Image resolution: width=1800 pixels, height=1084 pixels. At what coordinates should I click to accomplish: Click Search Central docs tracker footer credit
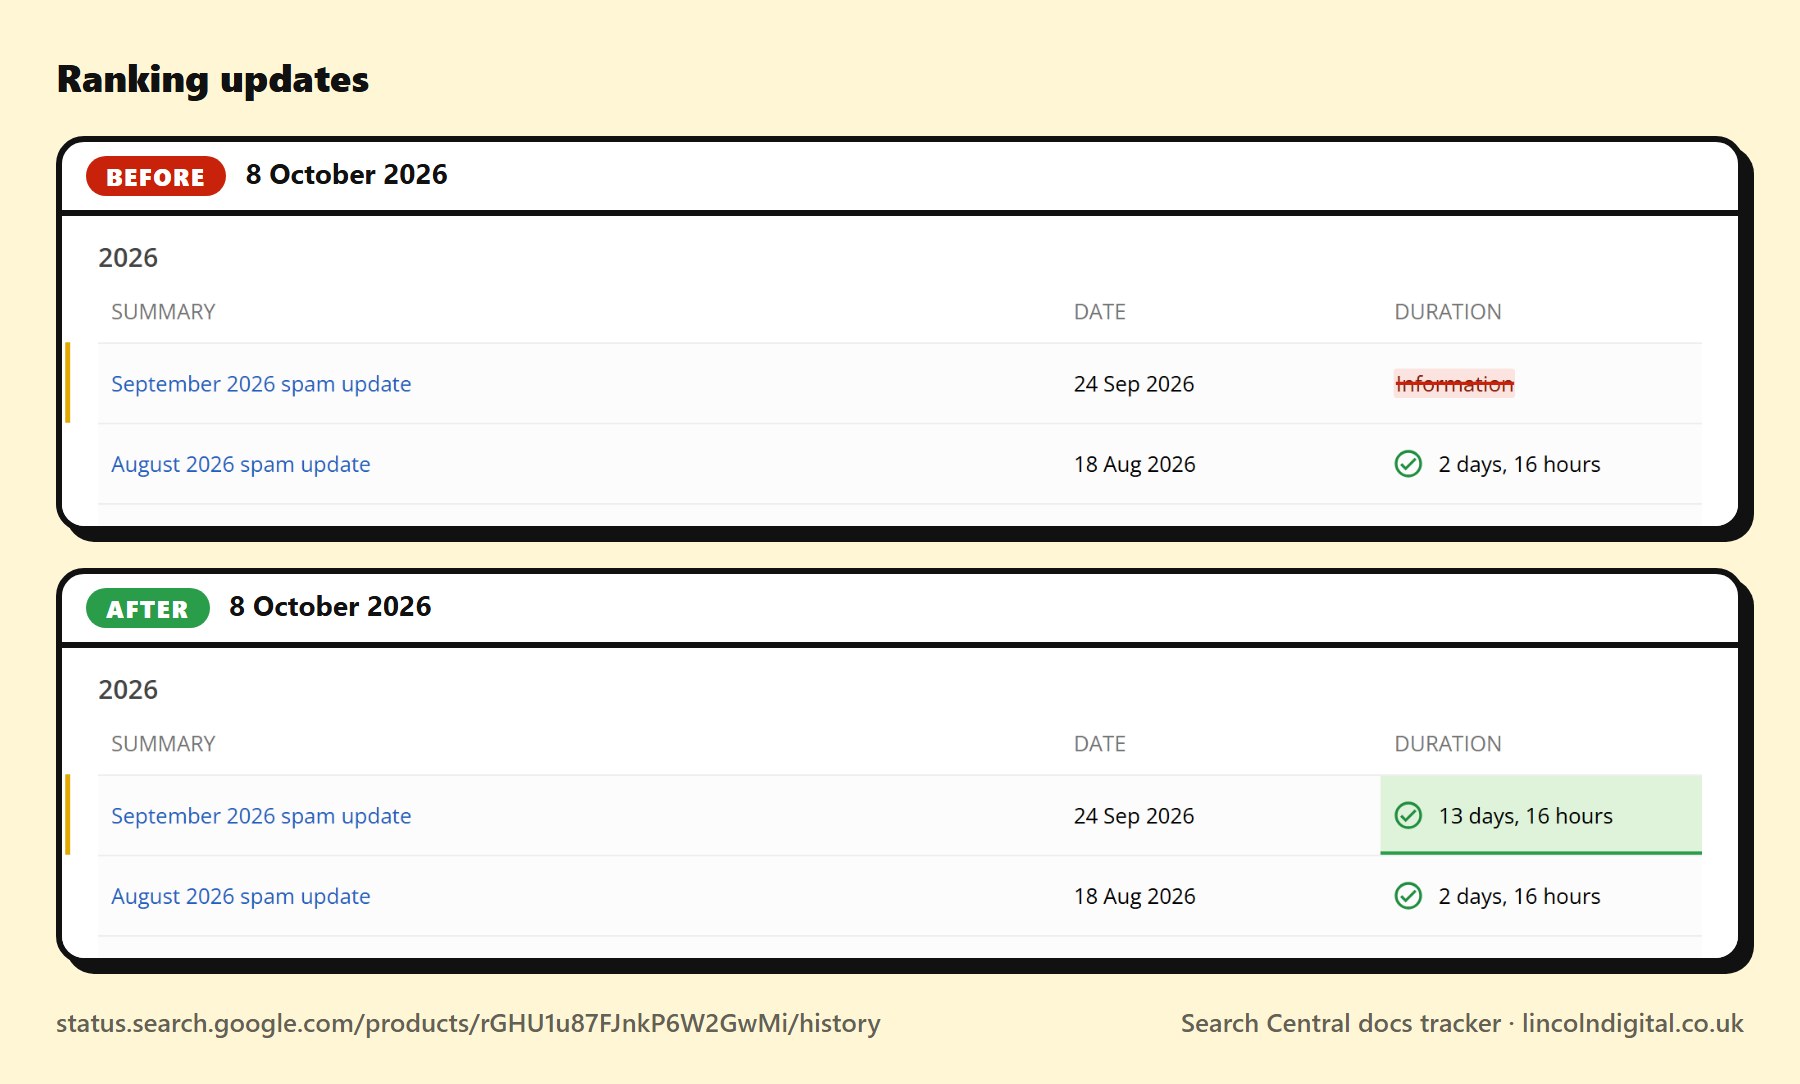point(1462,1024)
